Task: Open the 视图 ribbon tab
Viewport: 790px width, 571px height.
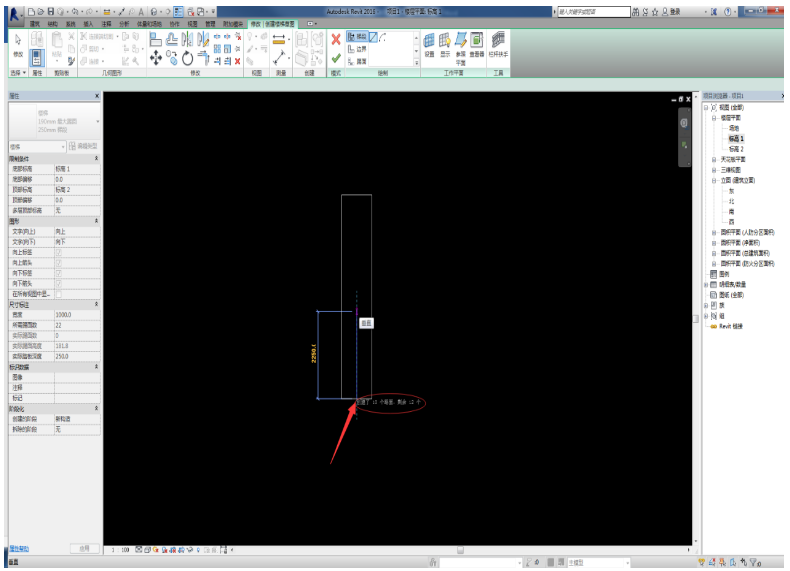Action: point(192,22)
